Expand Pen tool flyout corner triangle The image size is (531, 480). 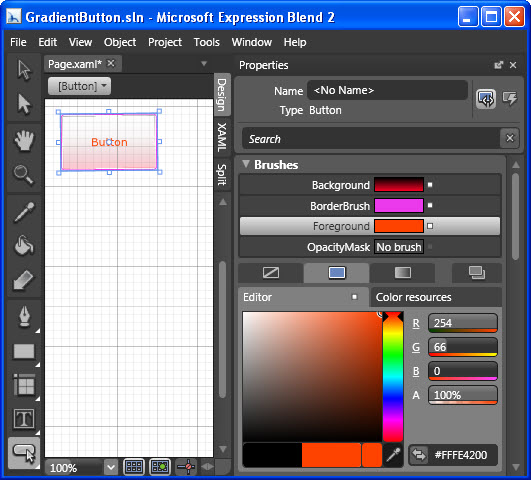point(37,331)
